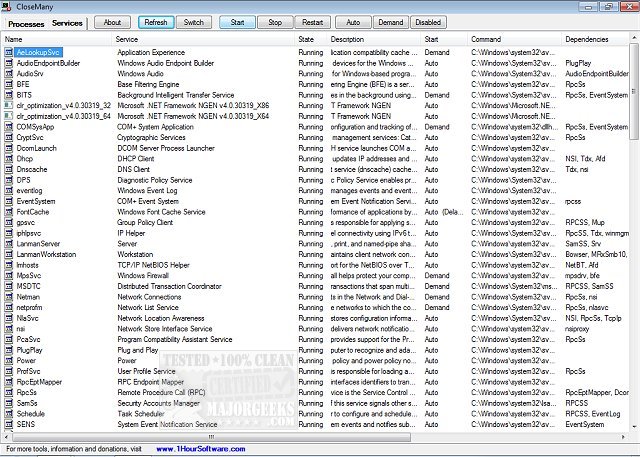The width and height of the screenshot is (640, 457).
Task: Click the BITS service icon
Action: [x=9, y=95]
